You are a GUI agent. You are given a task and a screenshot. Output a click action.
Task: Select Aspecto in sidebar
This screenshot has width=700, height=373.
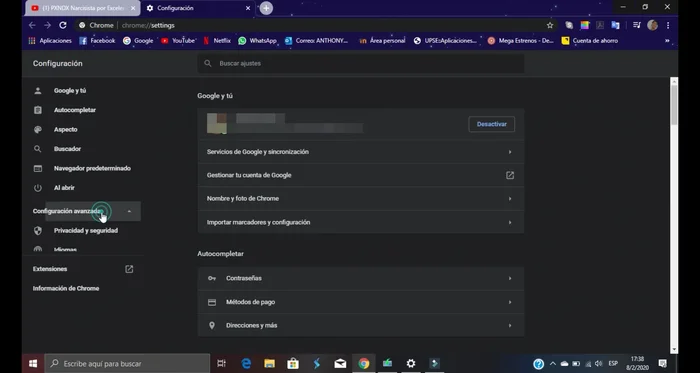pyautogui.click(x=66, y=129)
